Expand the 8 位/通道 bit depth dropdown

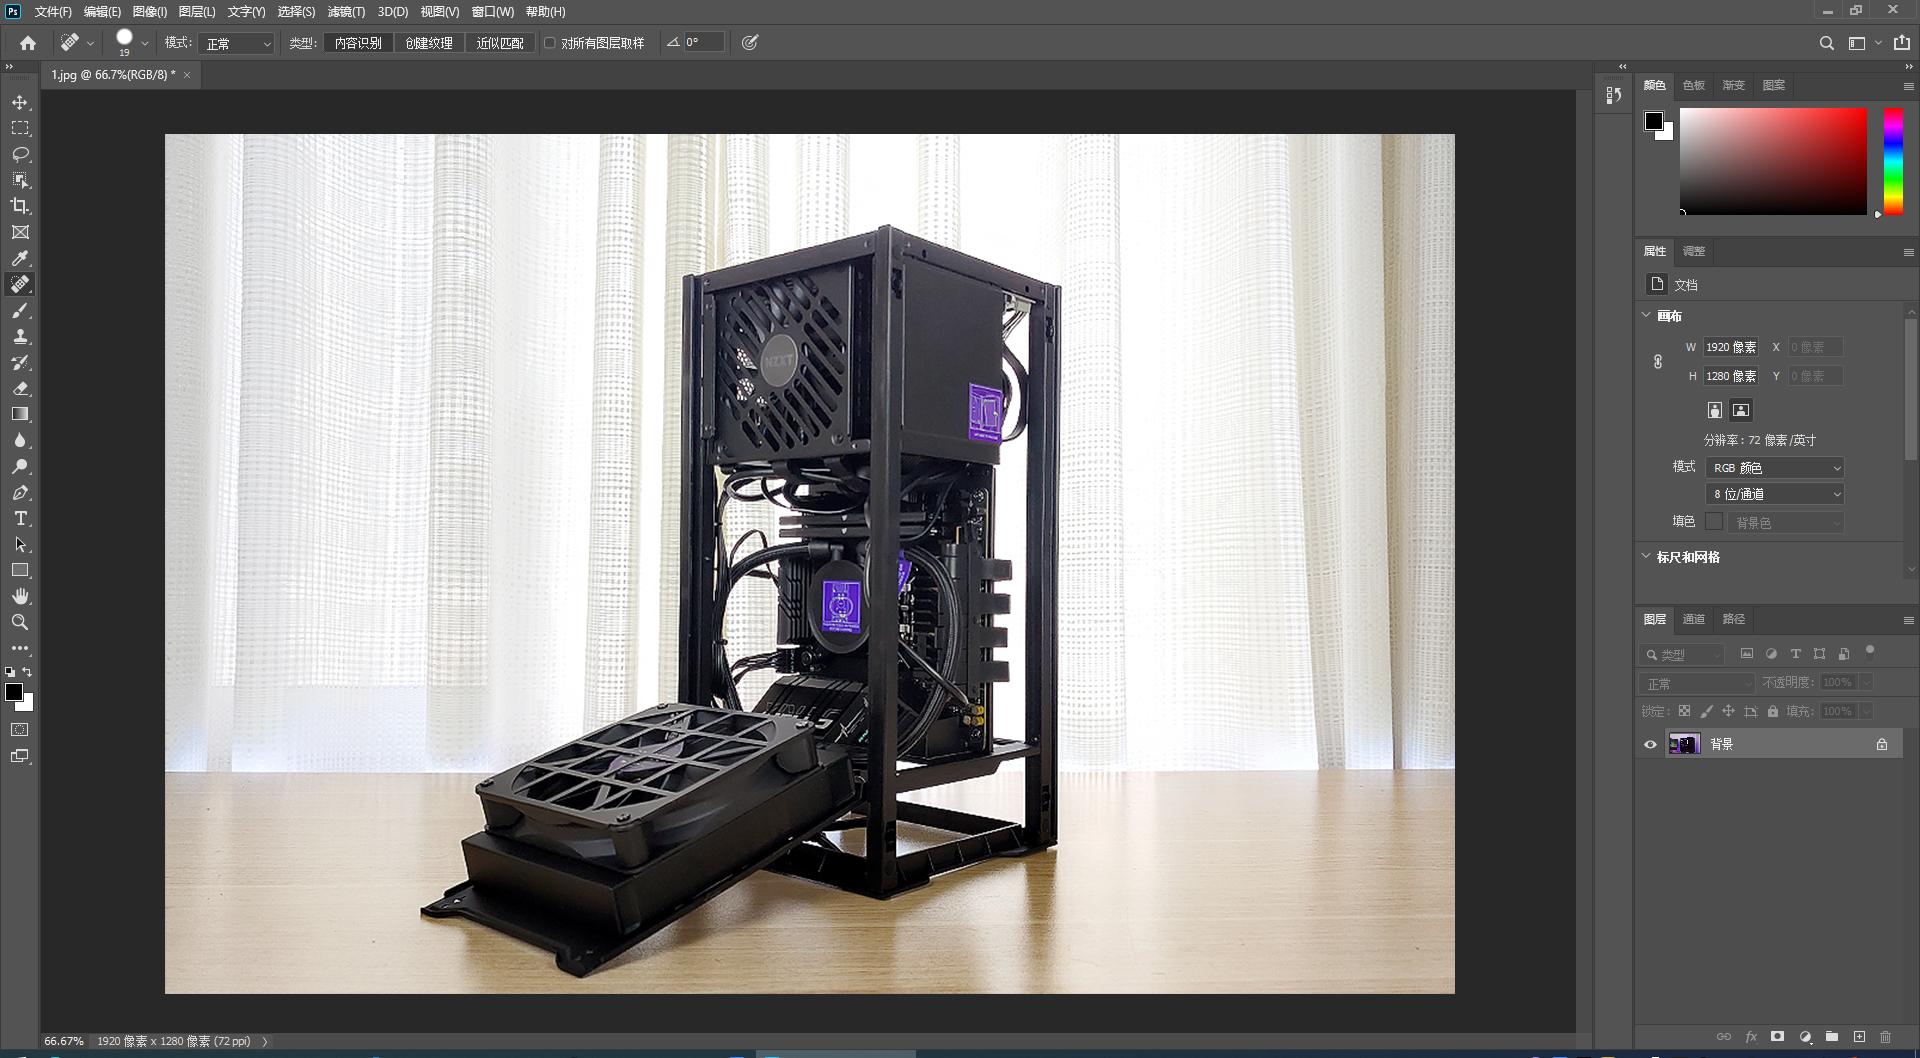pyautogui.click(x=1774, y=493)
